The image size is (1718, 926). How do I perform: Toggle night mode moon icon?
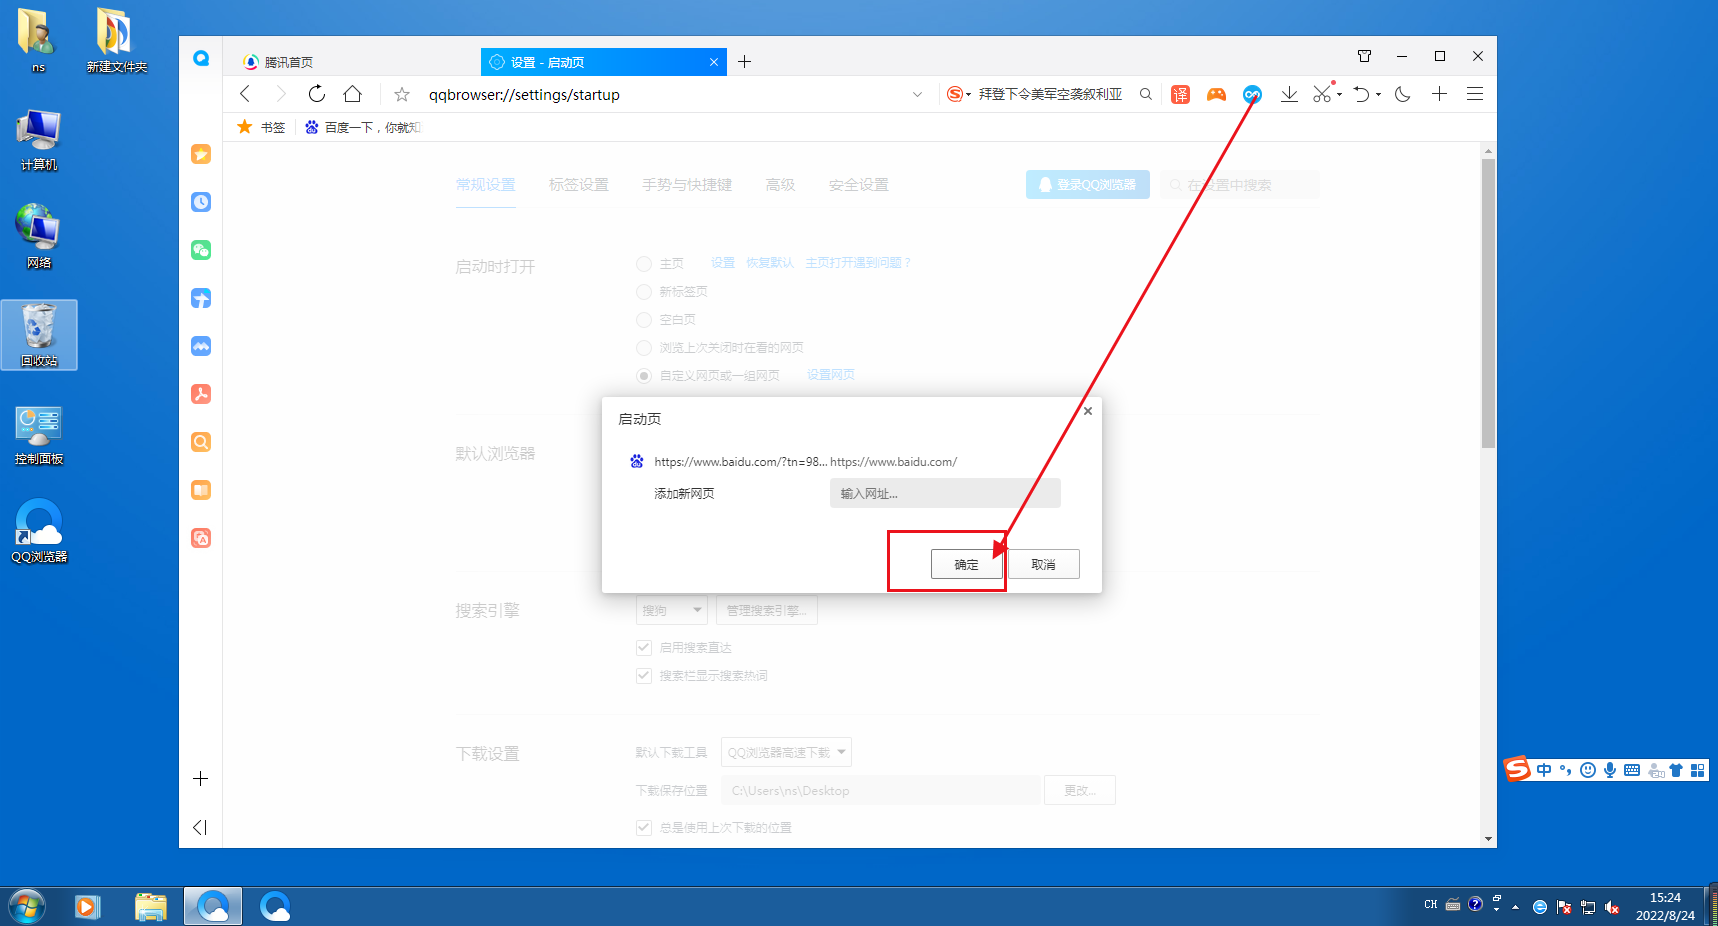point(1403,94)
